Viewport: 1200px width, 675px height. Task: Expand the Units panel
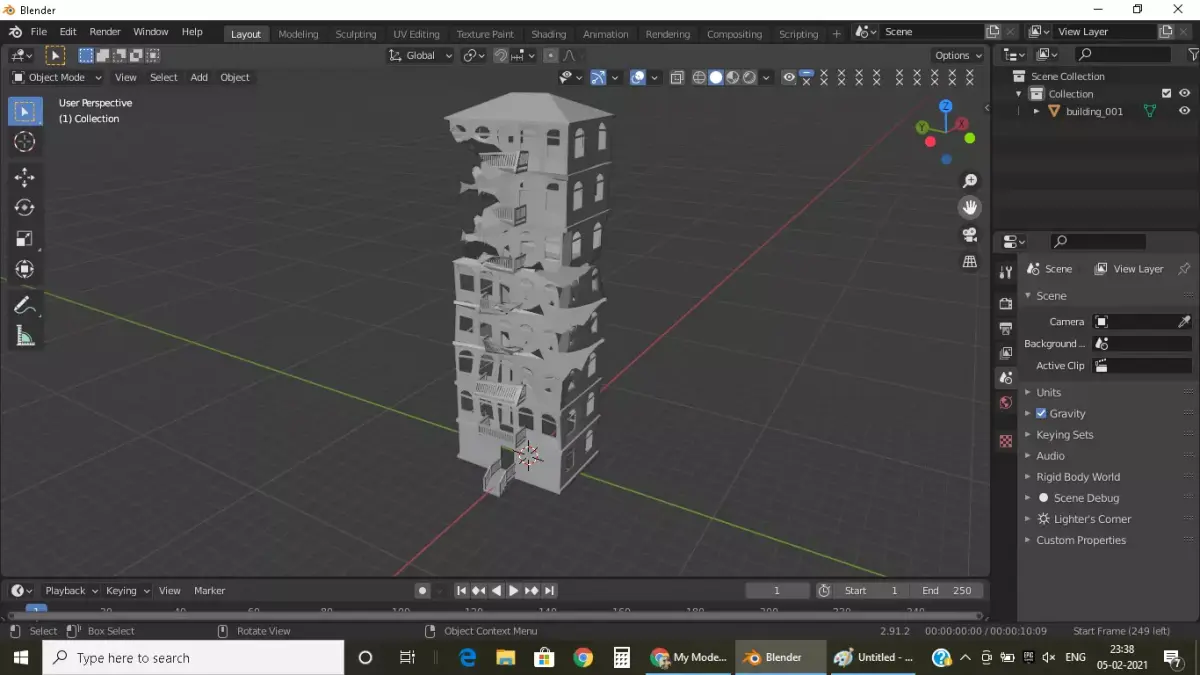point(1048,393)
